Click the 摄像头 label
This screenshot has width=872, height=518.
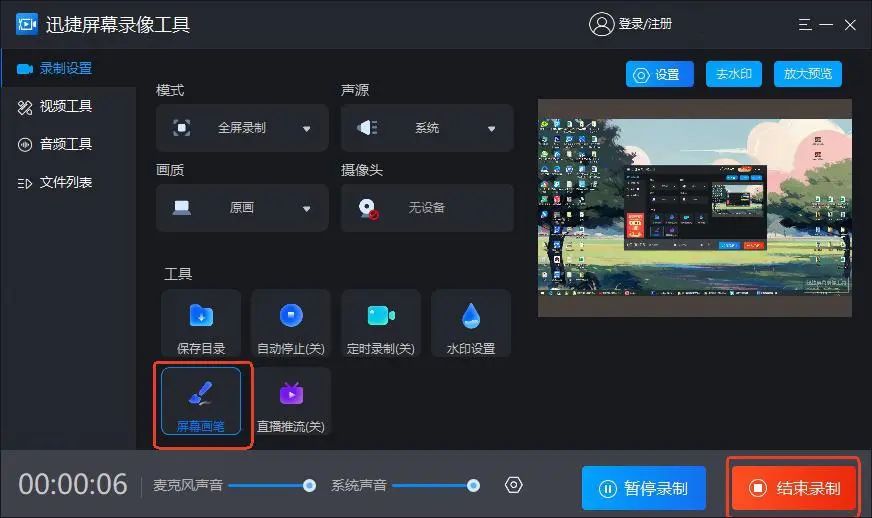(x=362, y=170)
